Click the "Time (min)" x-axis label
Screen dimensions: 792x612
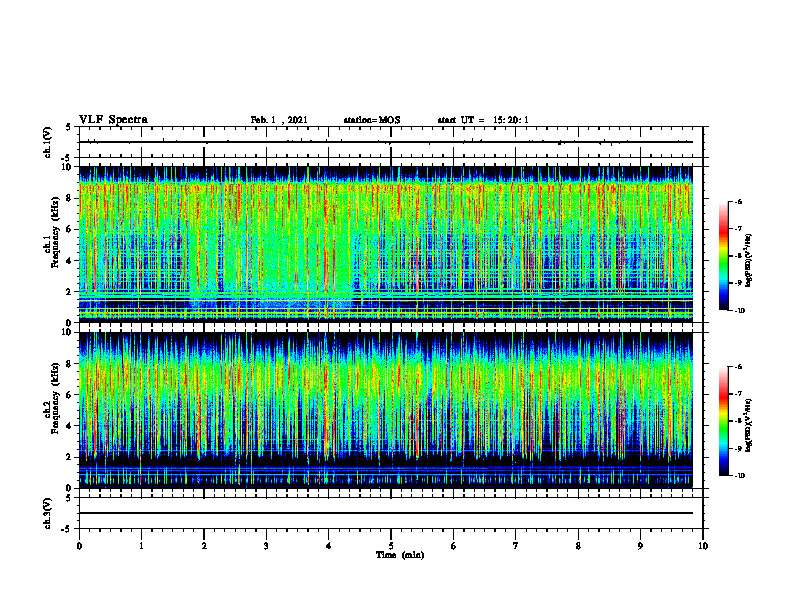[400, 555]
